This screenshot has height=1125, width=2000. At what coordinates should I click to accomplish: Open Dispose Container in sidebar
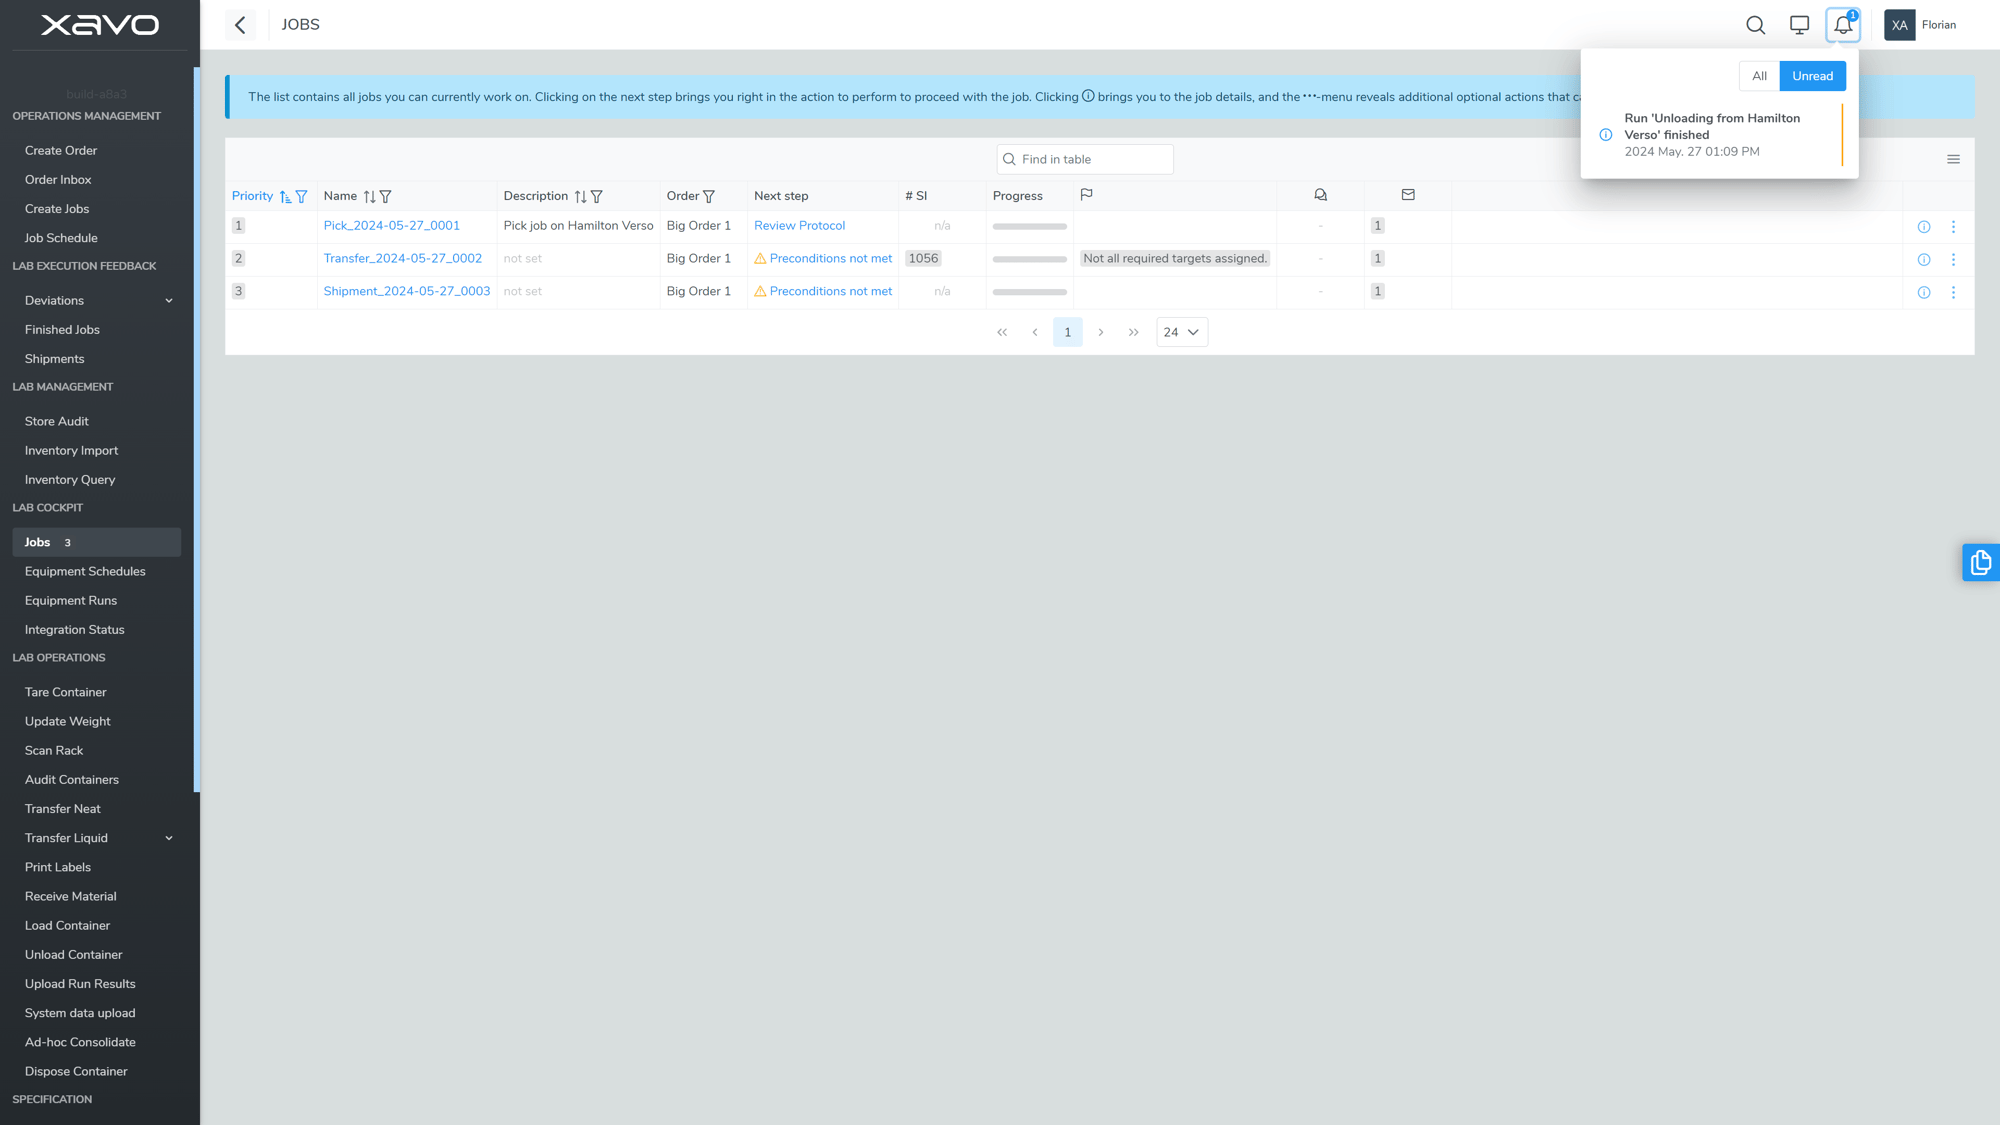(x=76, y=1072)
